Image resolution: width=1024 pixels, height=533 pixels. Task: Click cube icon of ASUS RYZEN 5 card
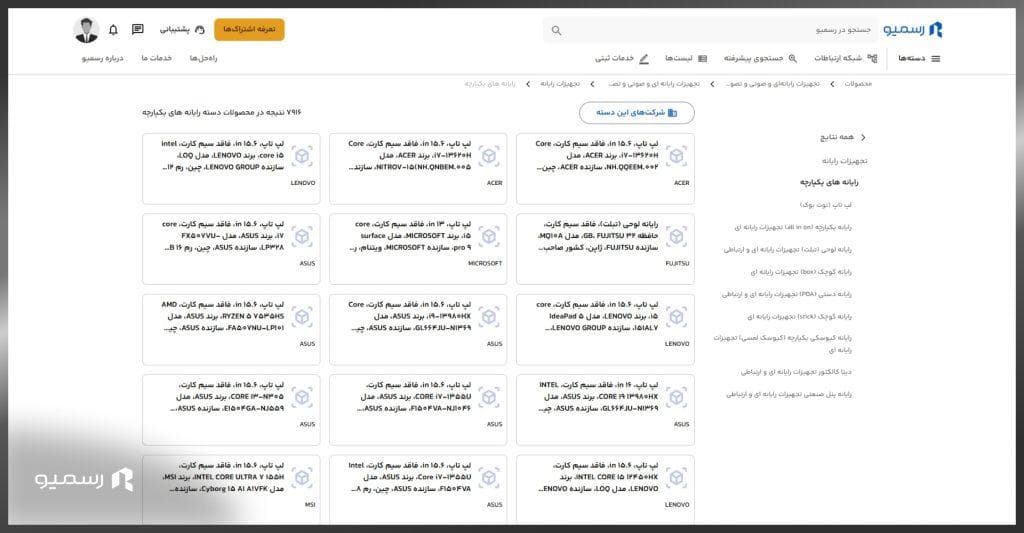[302, 317]
